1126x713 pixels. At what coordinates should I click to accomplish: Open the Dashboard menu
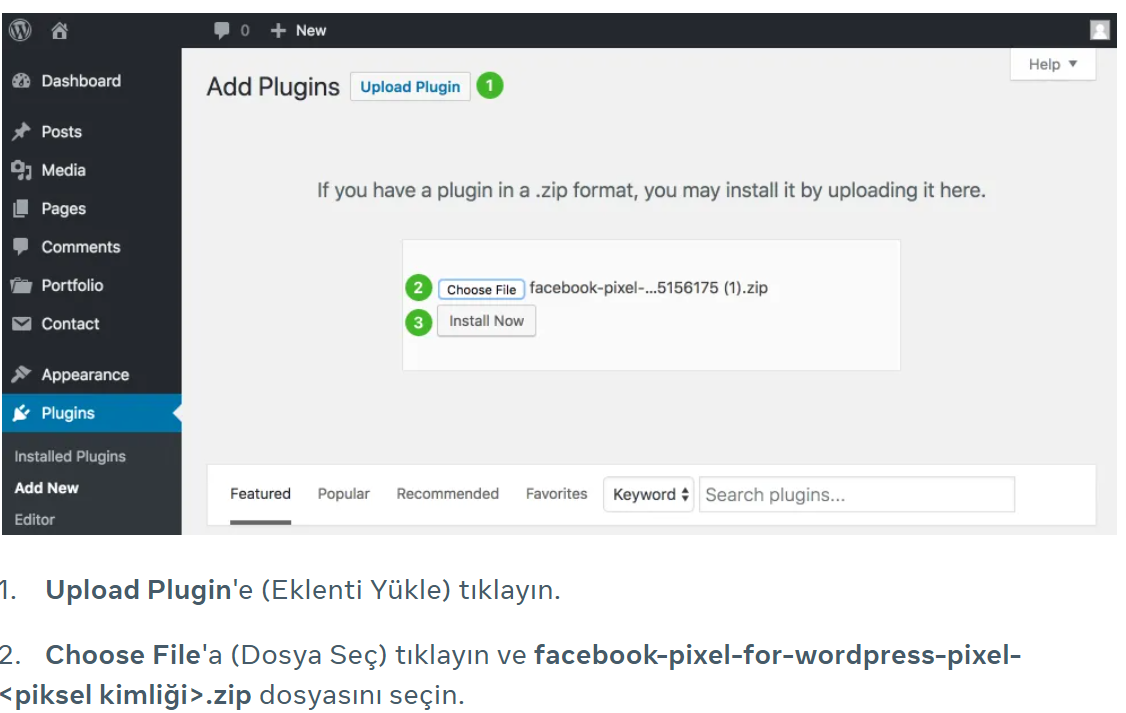(81, 81)
